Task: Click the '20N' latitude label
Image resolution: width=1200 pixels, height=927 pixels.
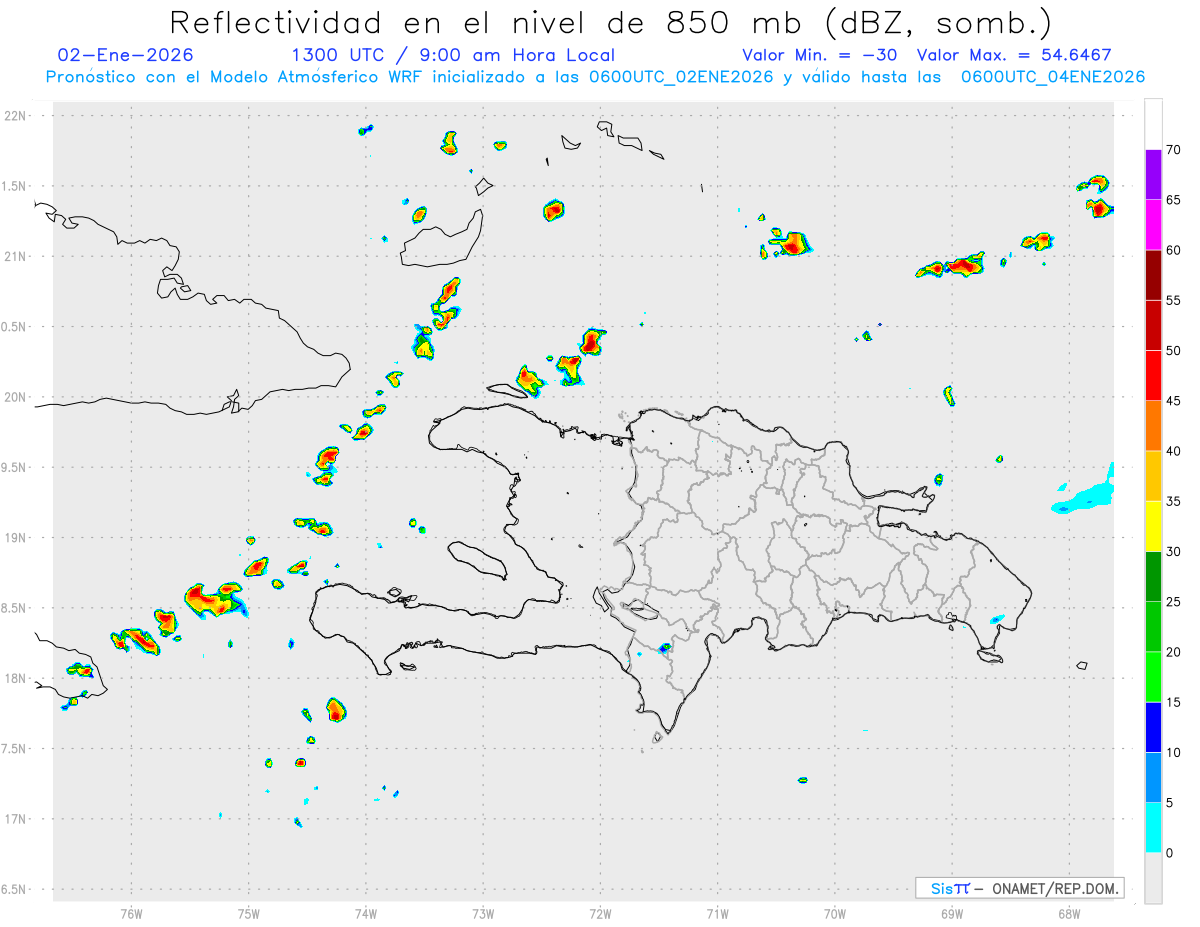Action: (17, 397)
